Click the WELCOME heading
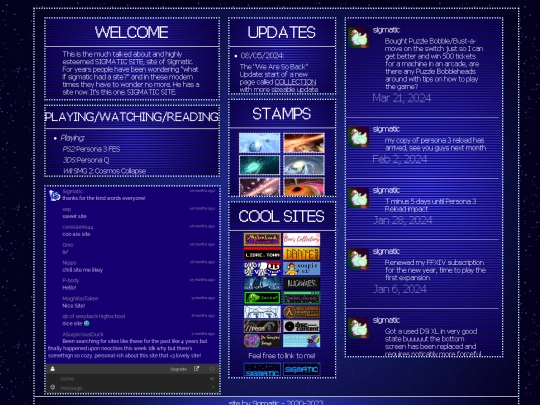This screenshot has height=405, width=540. (132, 32)
